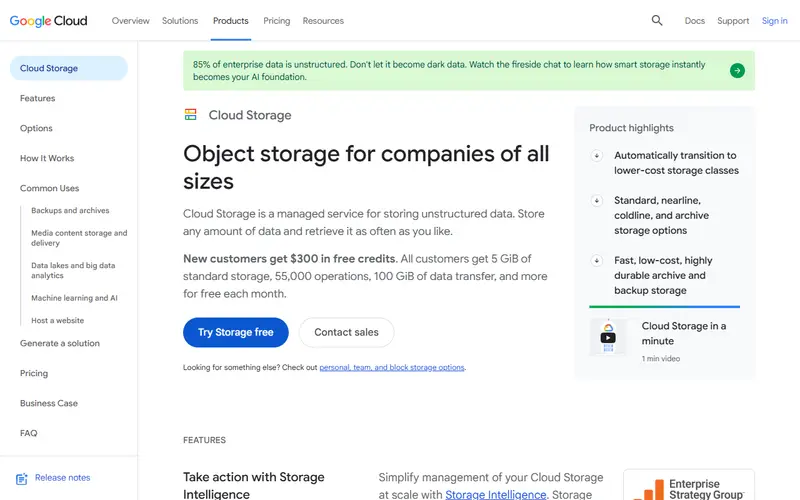
Task: Click Cloud Storage in a minute title
Action: pyautogui.click(x=684, y=333)
